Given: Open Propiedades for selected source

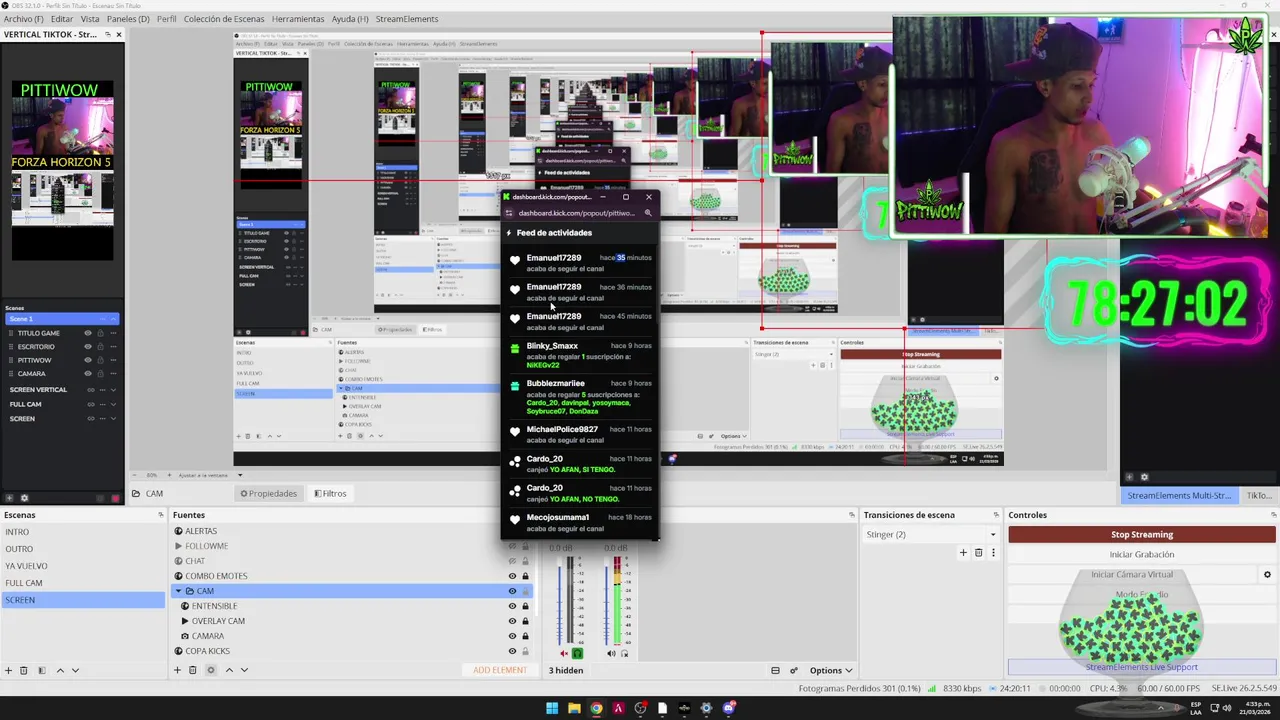Looking at the screenshot, I should point(268,493).
